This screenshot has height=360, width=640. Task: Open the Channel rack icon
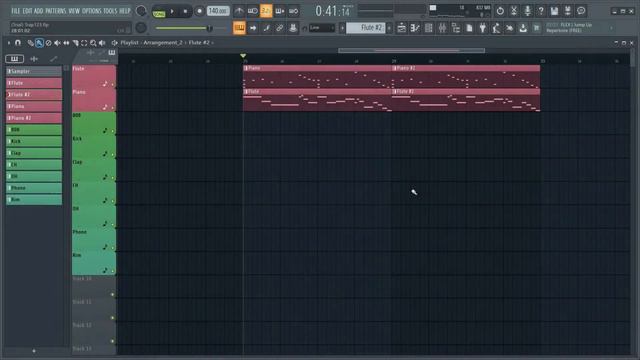429,28
